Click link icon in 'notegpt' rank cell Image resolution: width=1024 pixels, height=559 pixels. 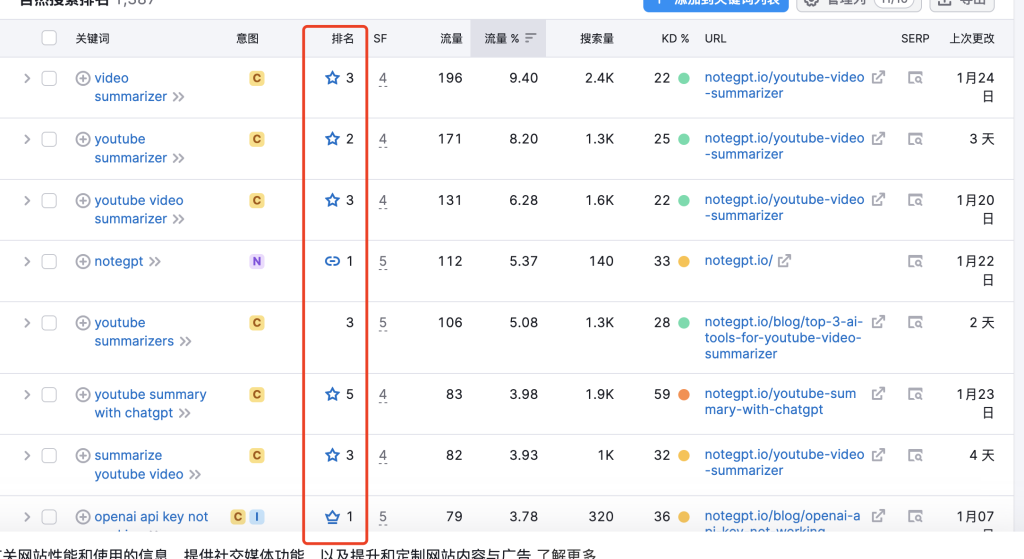coord(332,261)
